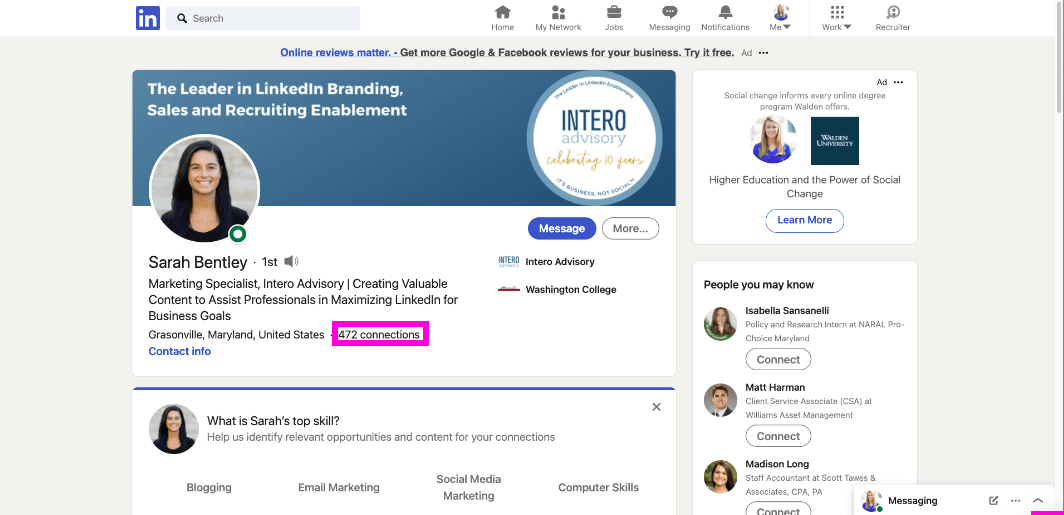
Task: Click the 'People you may know' heading
Action: 759,285
